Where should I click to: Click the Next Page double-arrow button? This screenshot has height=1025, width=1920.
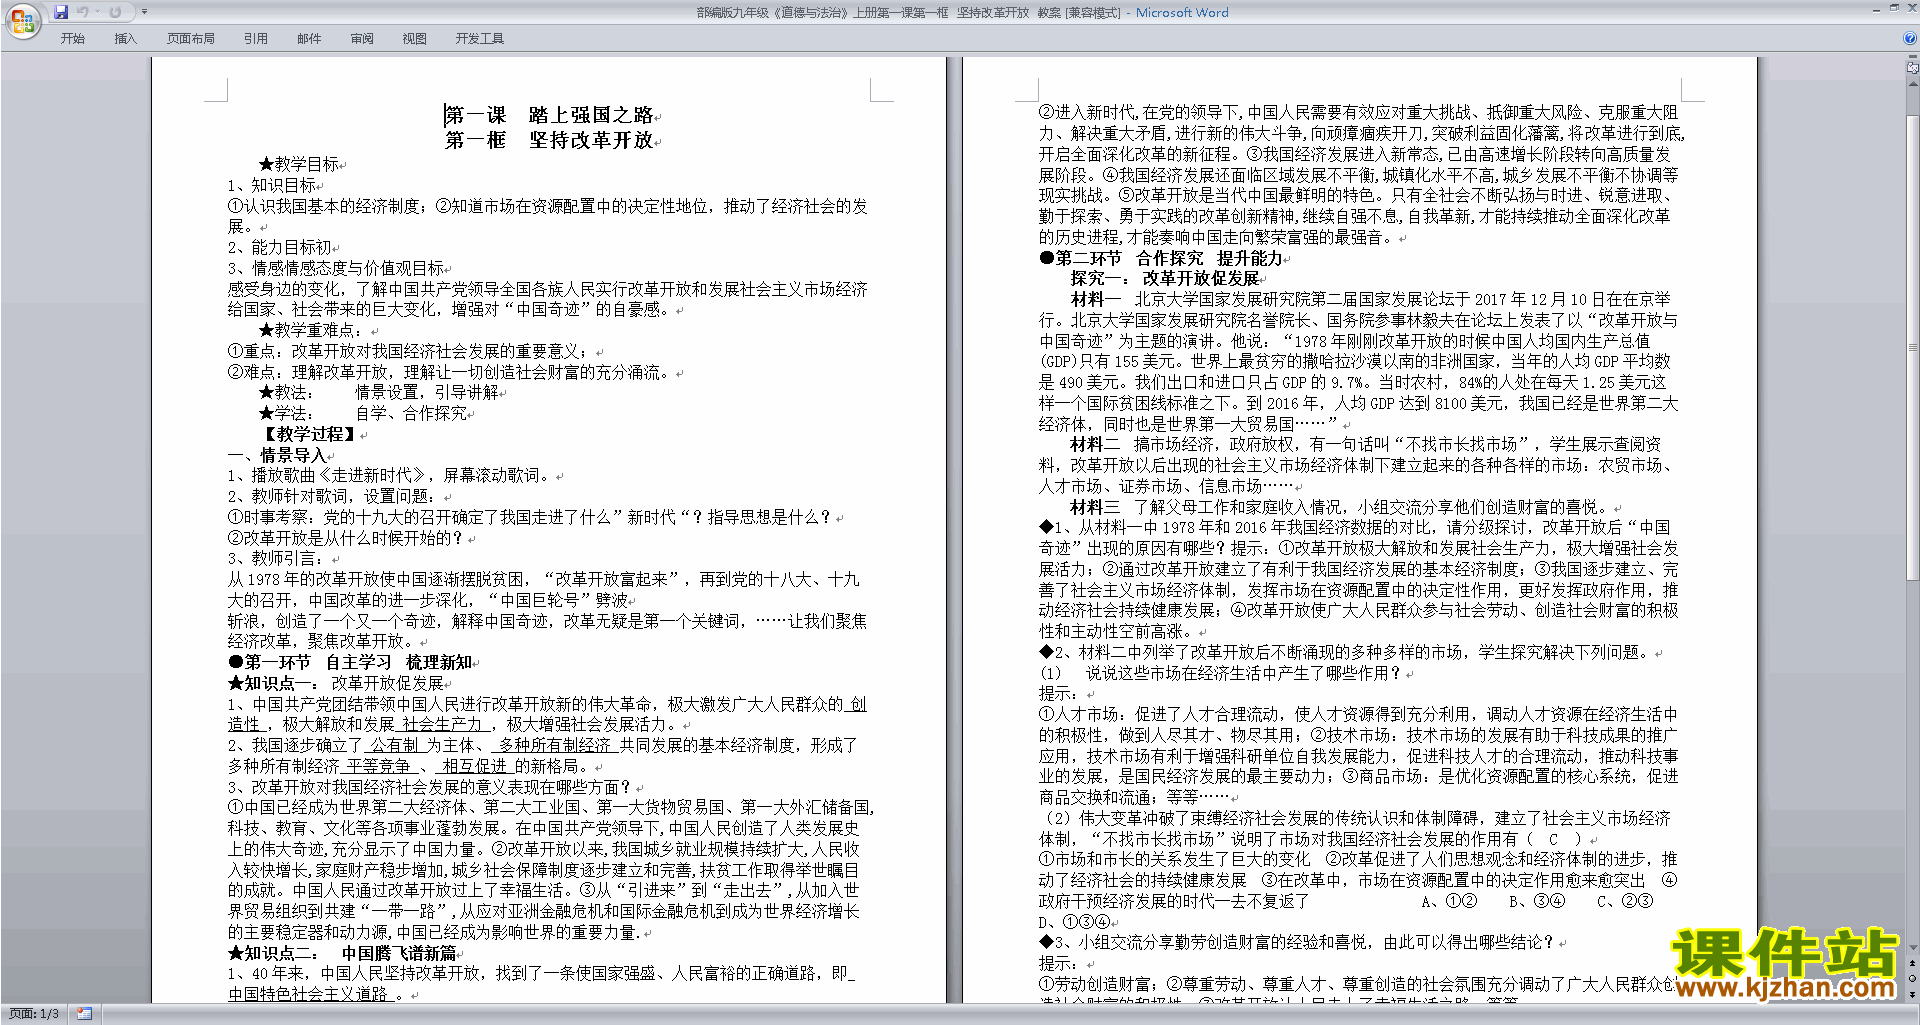tap(1913, 994)
